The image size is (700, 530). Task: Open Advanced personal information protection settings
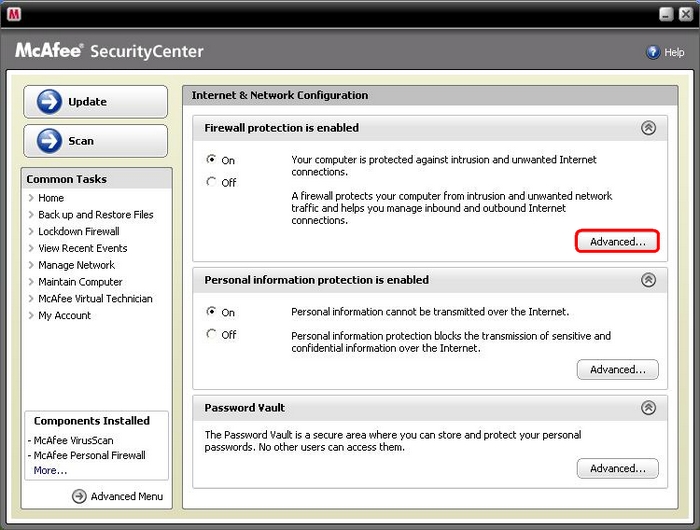point(617,369)
